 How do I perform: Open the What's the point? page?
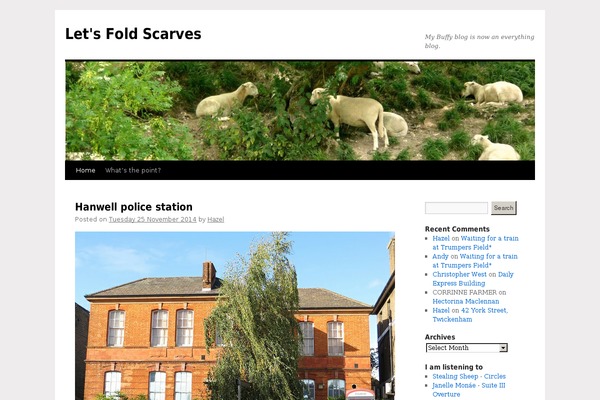(x=133, y=170)
